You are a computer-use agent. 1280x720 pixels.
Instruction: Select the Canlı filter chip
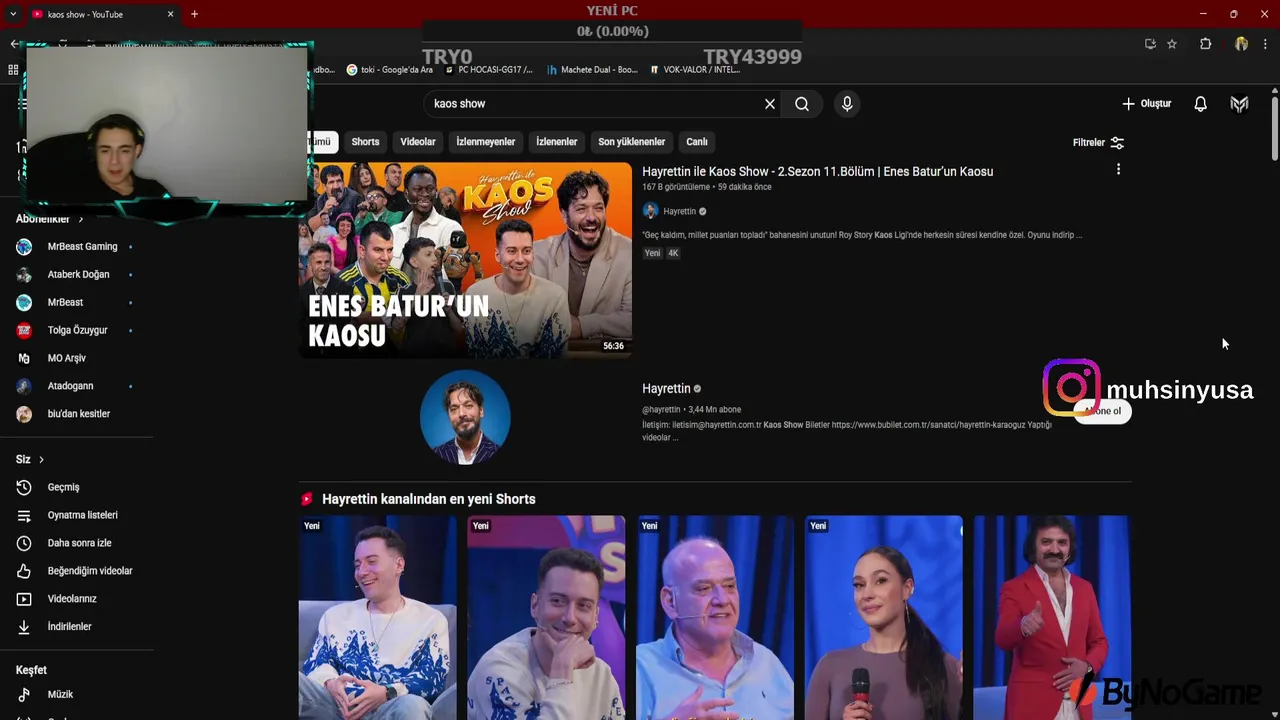pos(697,142)
